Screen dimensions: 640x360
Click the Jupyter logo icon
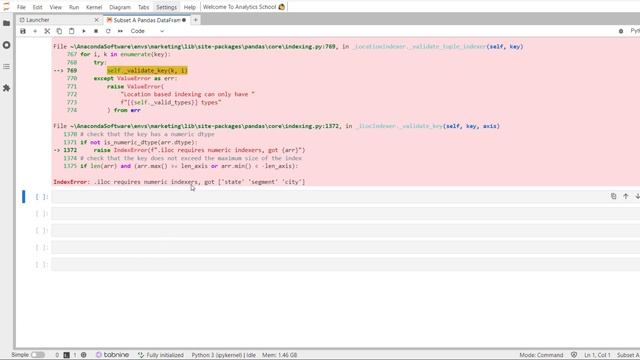pyautogui.click(x=7, y=7)
